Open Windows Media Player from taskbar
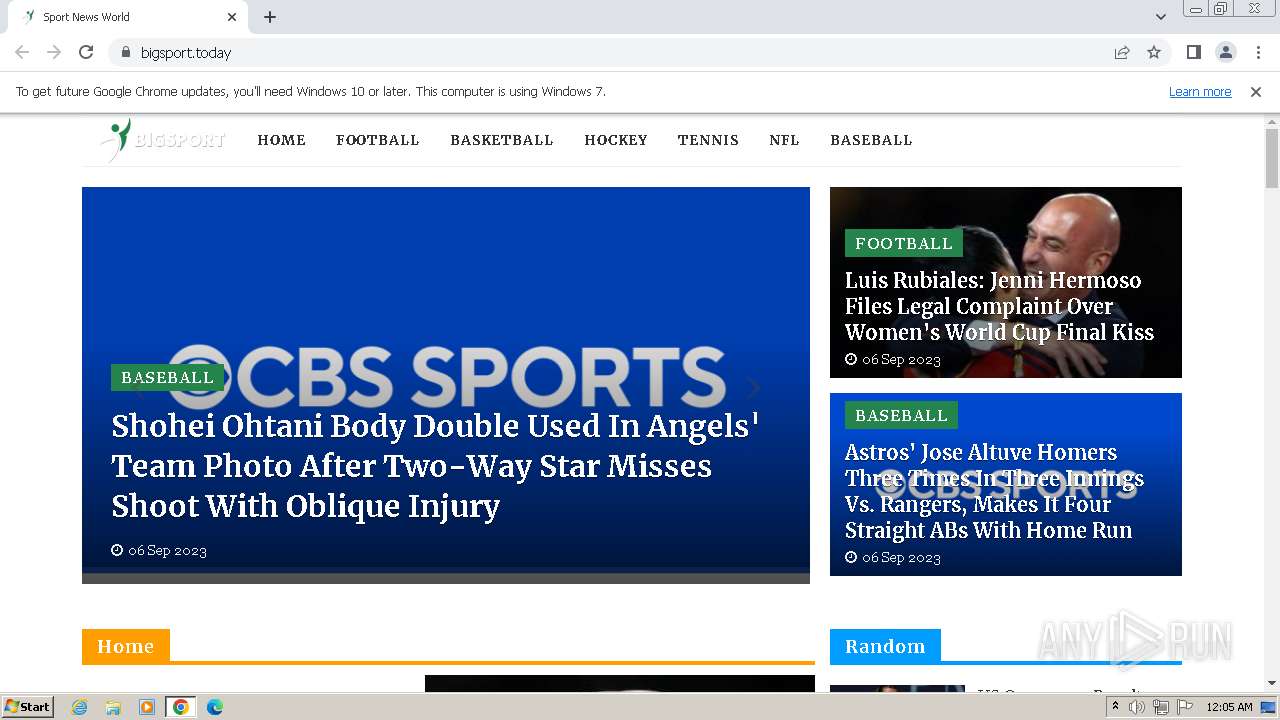The image size is (1280, 720). point(147,707)
